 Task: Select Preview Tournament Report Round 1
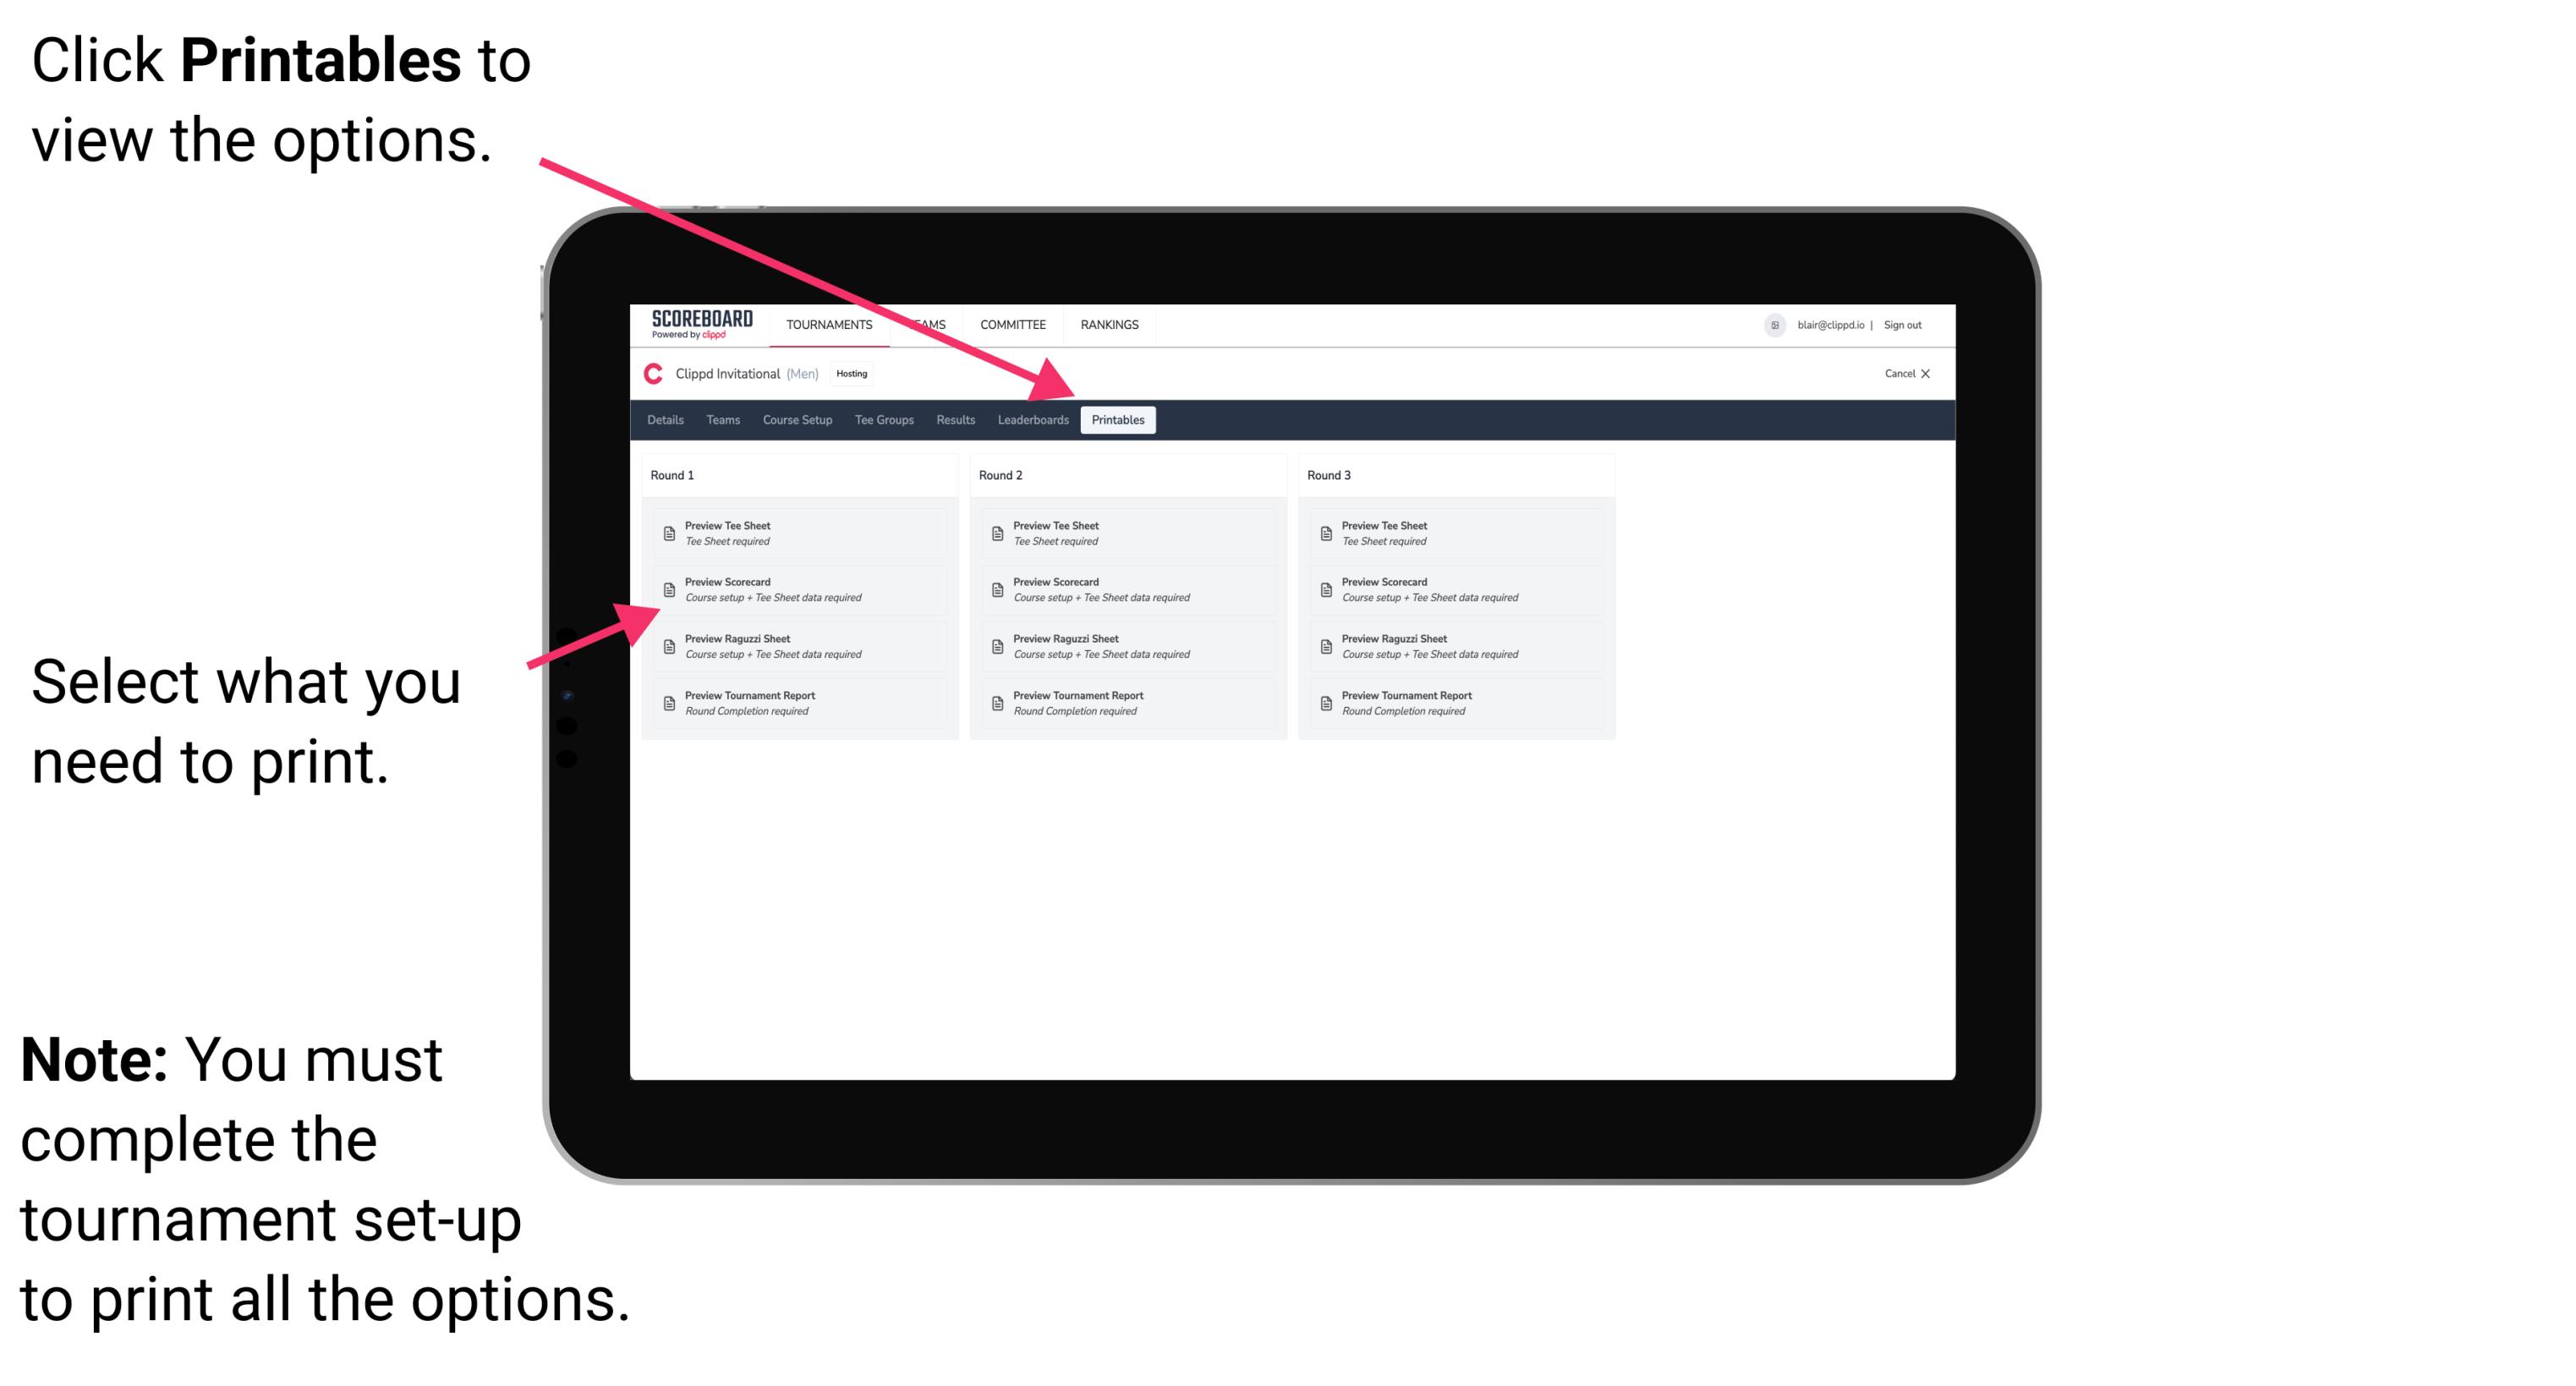point(792,704)
